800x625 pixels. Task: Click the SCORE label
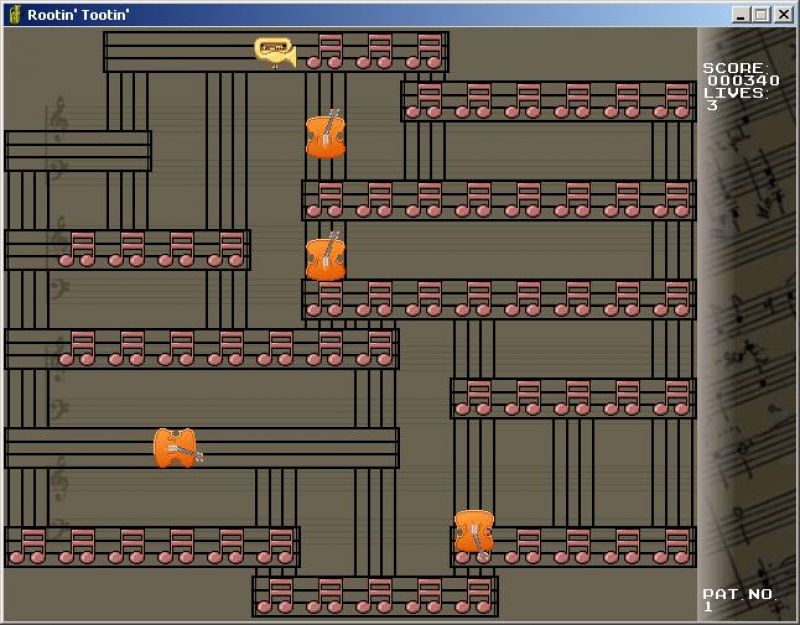coord(735,68)
